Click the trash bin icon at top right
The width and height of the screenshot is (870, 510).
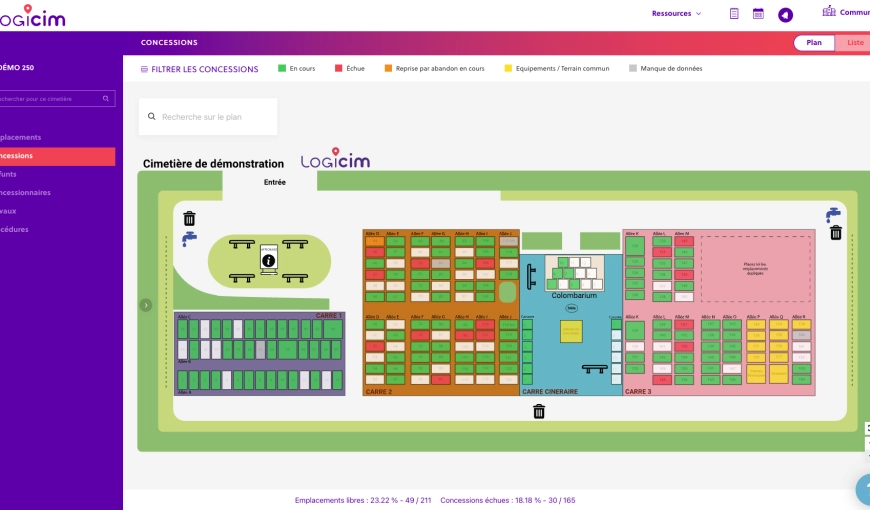[836, 233]
